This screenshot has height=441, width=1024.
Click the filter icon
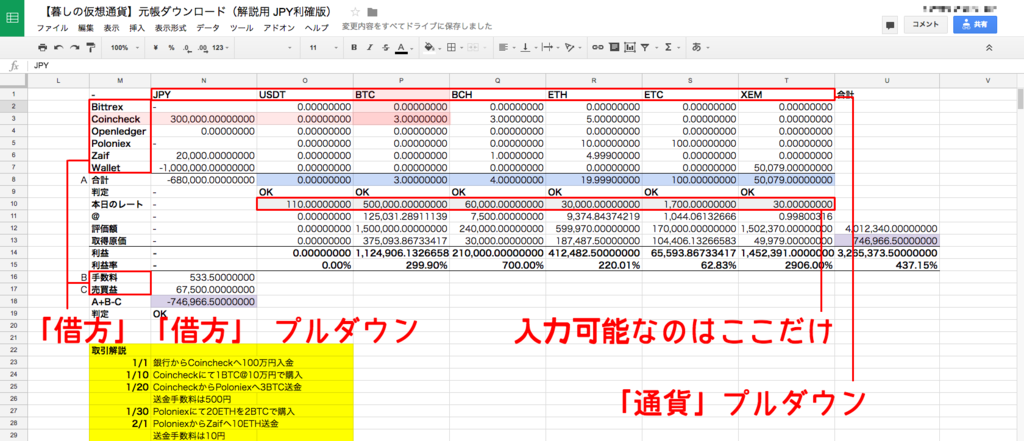tap(646, 48)
